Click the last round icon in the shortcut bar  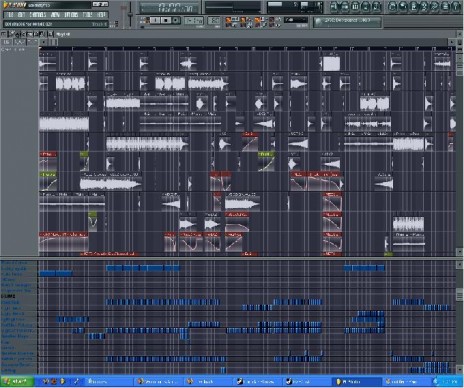coord(455,6)
